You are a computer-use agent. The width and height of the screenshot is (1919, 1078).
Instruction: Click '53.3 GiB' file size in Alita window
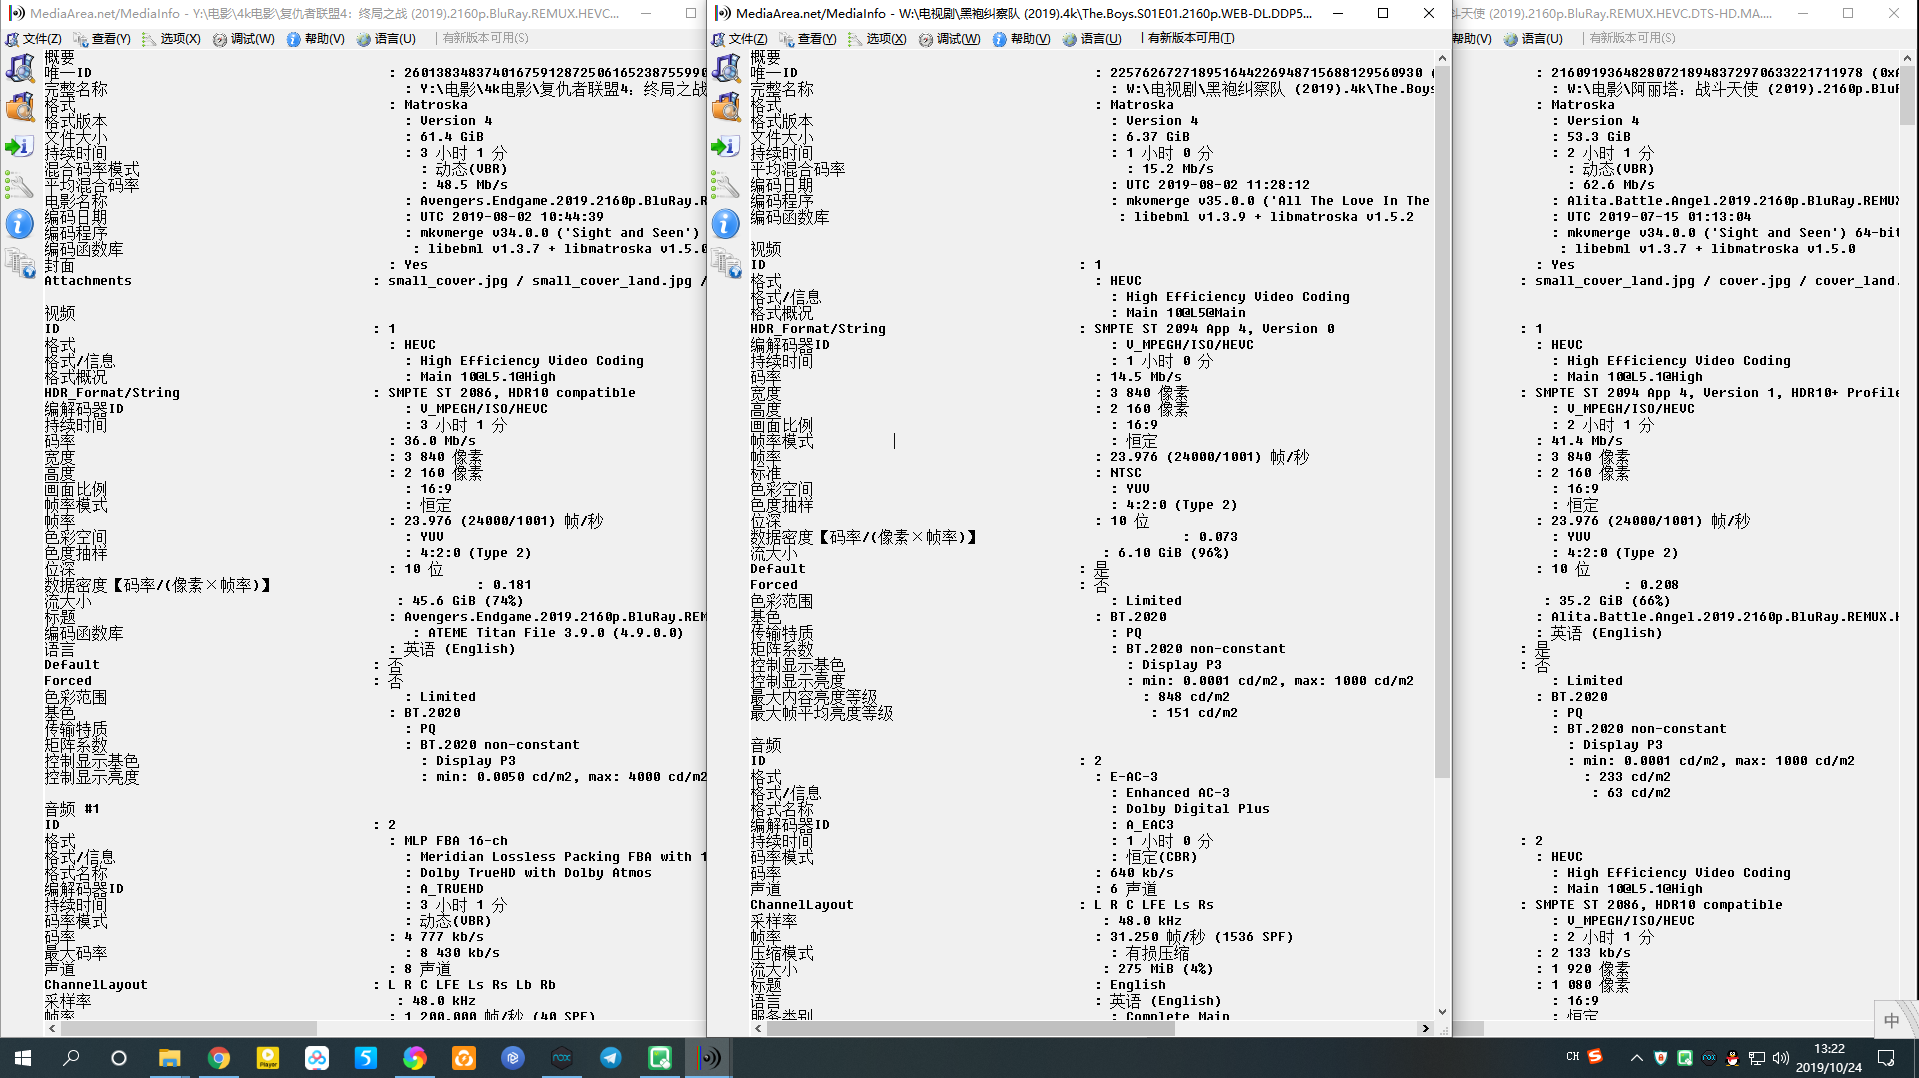(1599, 137)
